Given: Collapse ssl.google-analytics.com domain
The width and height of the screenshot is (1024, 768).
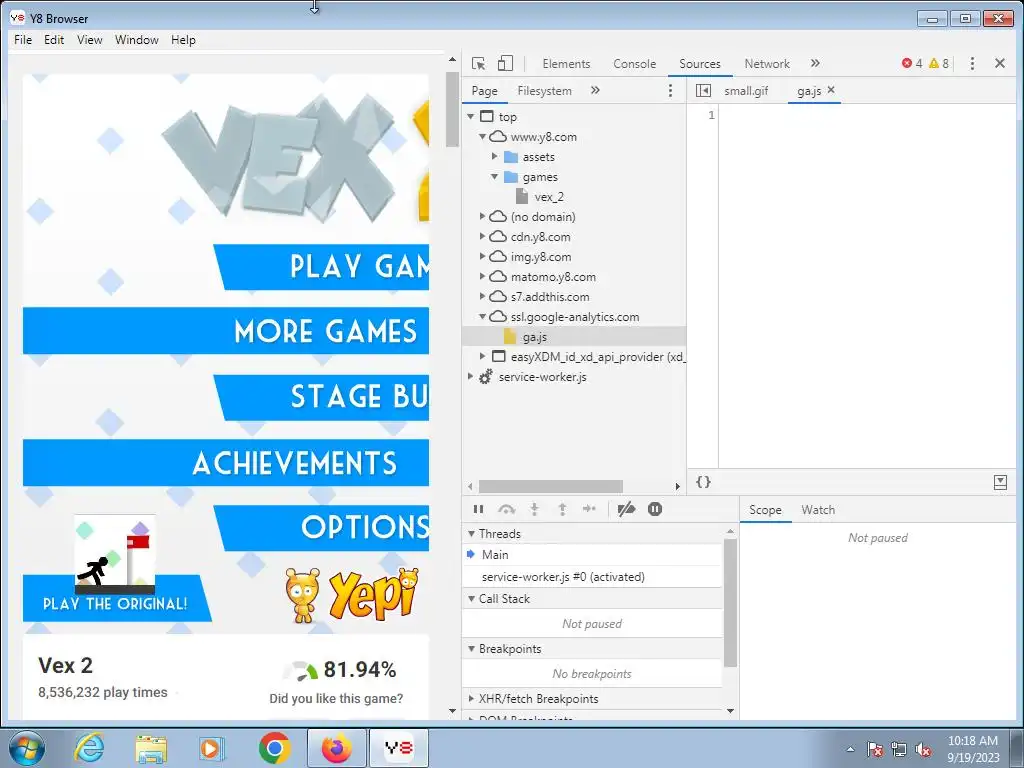Looking at the screenshot, I should [483, 317].
